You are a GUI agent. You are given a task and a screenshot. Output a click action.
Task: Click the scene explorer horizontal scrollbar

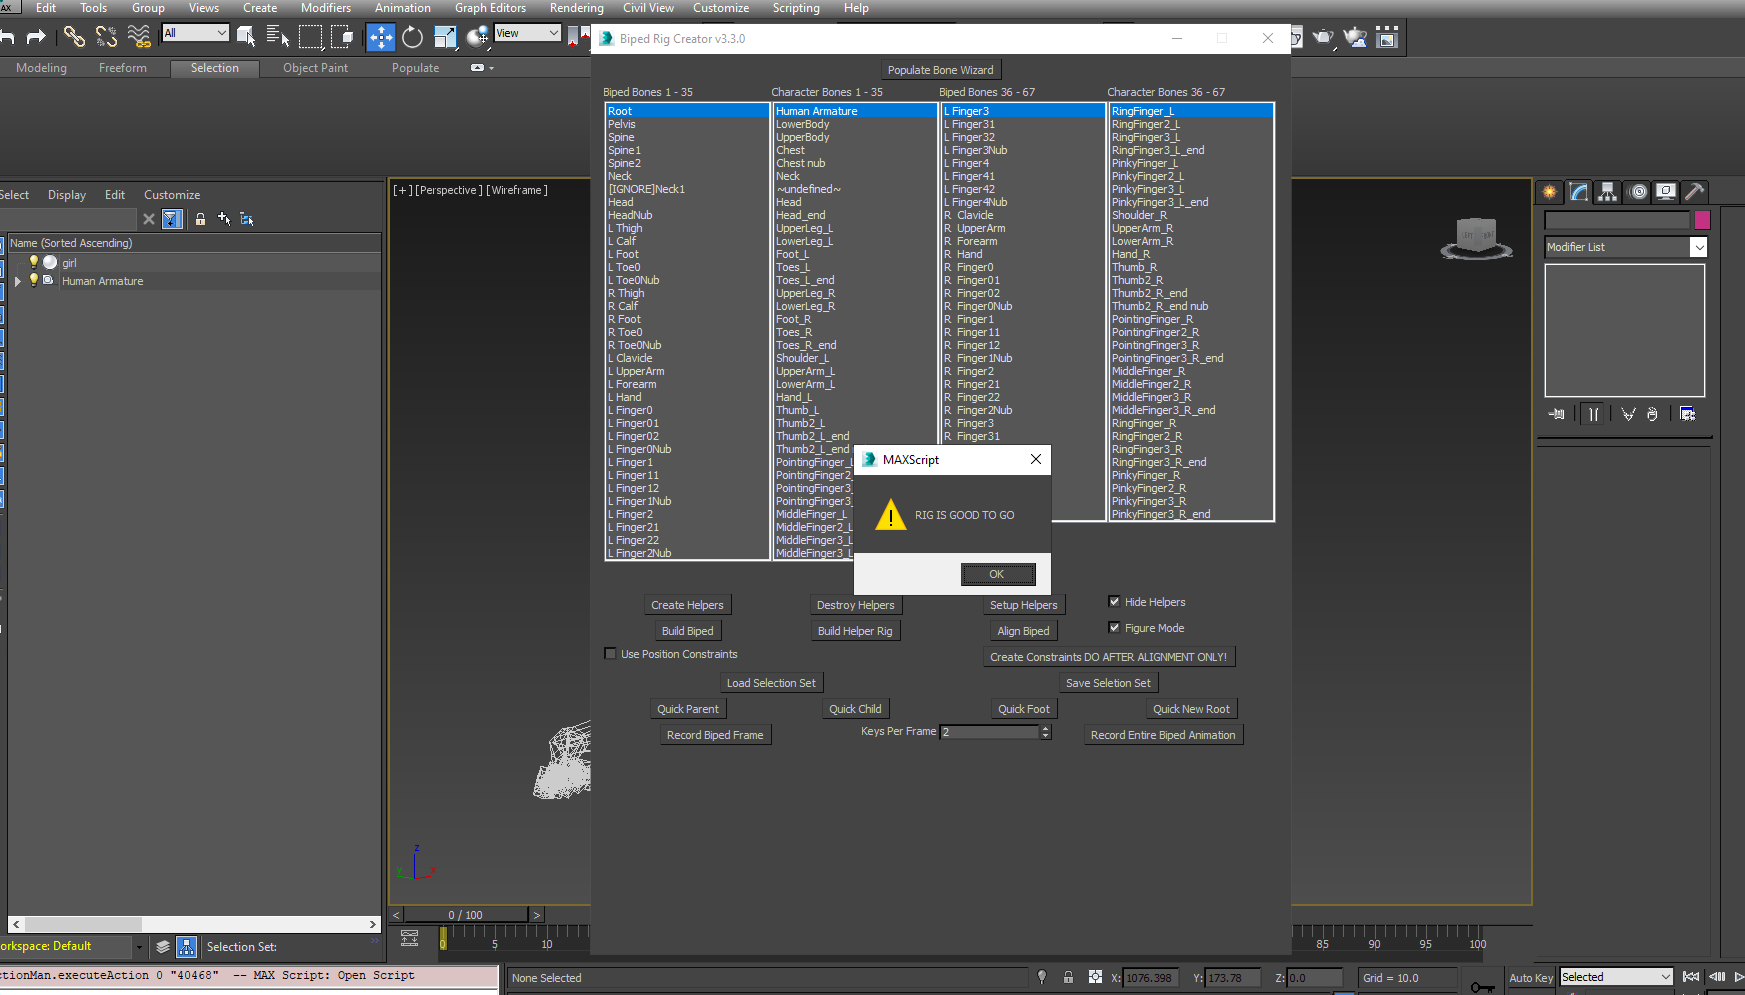point(195,924)
